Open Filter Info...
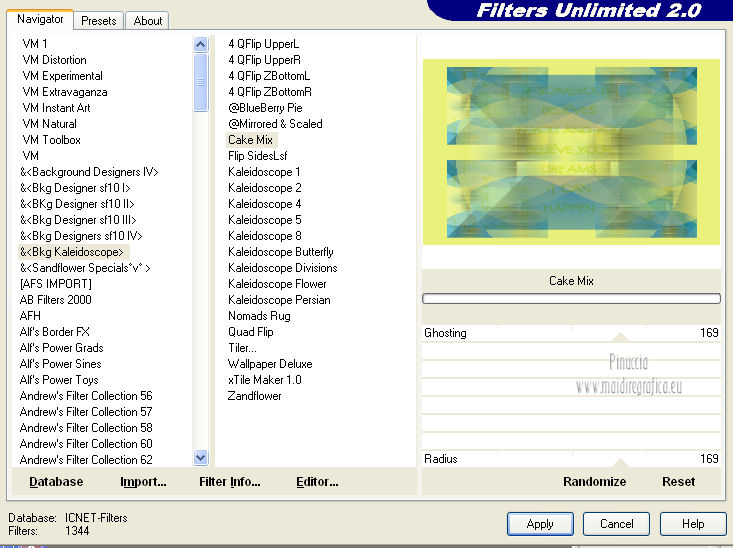Viewport: 733px width, 548px height. [230, 482]
